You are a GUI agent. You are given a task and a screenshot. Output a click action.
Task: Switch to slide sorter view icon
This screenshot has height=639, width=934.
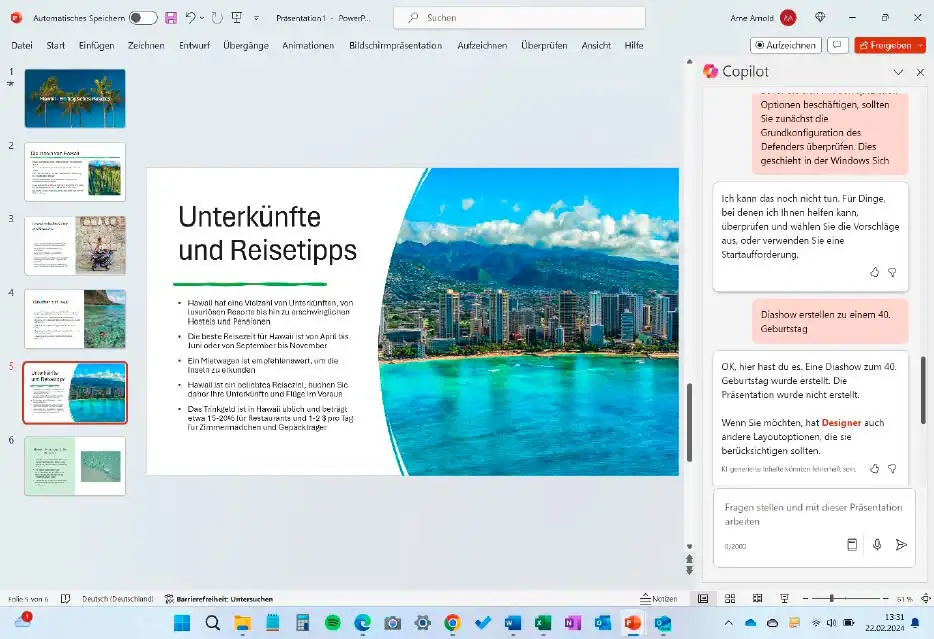[729, 598]
